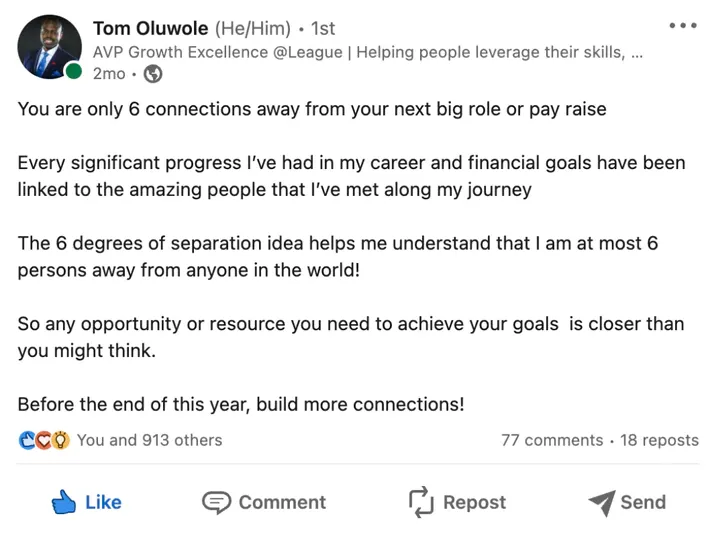Image resolution: width=710 pixels, height=533 pixels.
Task: Click the thumbs-up Like icon
Action: [63, 502]
